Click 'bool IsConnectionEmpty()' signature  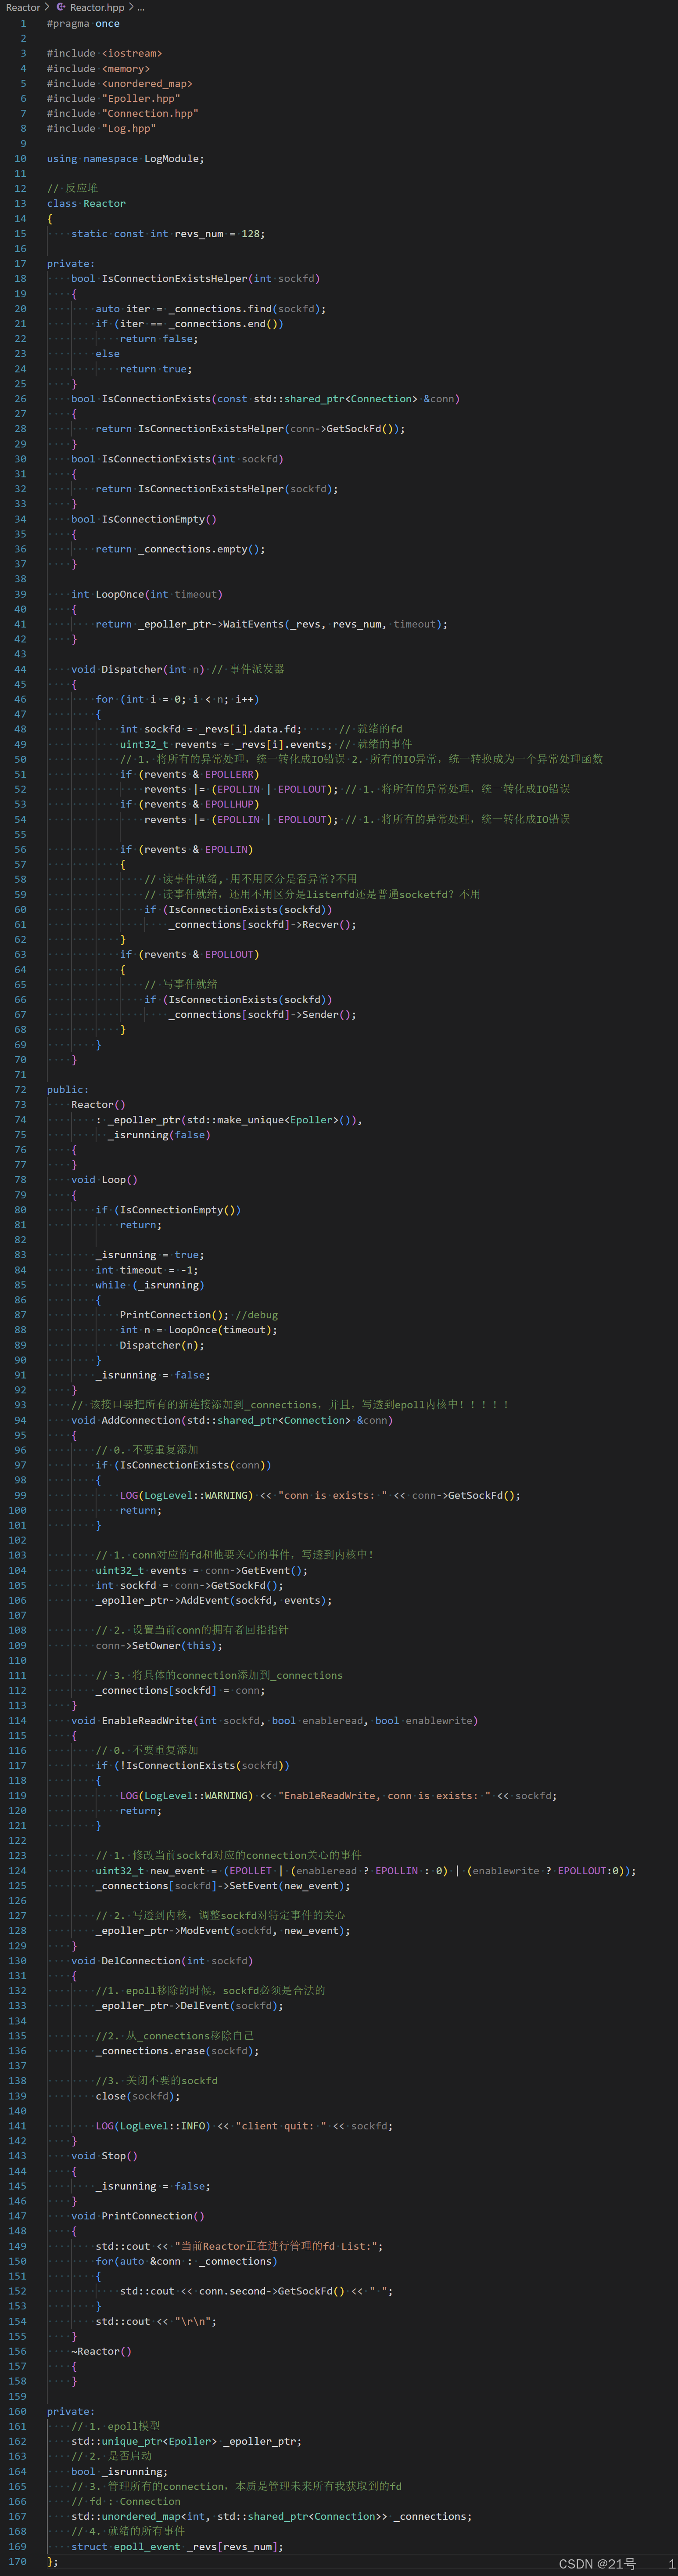point(143,519)
